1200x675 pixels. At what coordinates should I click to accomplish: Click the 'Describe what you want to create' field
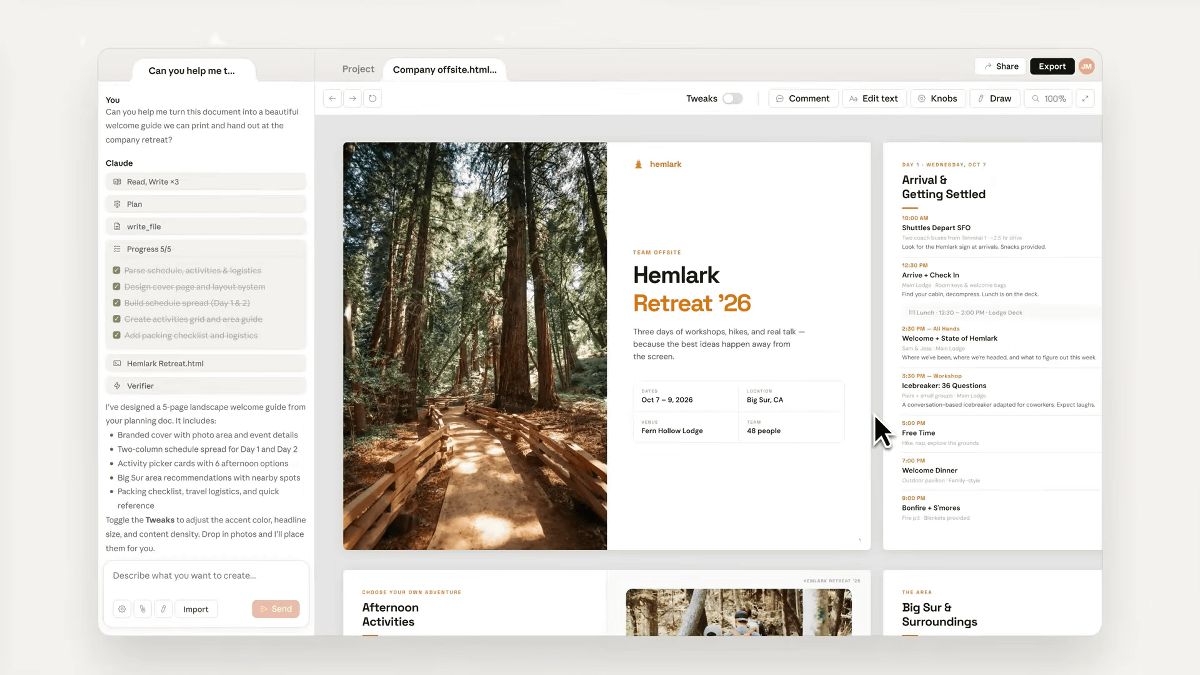[205, 576]
